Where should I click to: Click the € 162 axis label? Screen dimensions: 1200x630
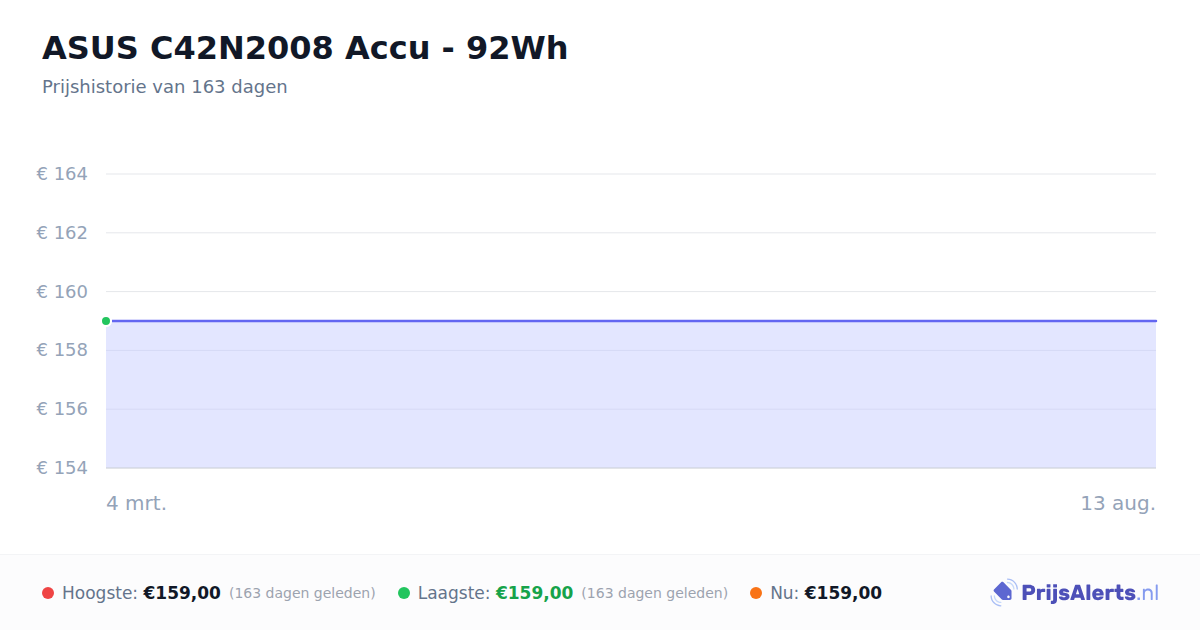[62, 233]
